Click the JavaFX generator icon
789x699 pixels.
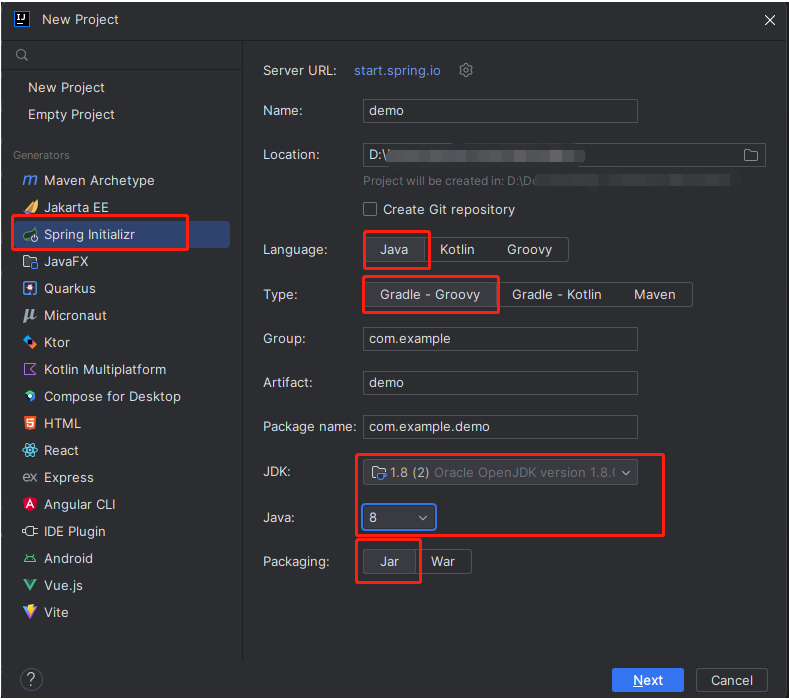30,262
